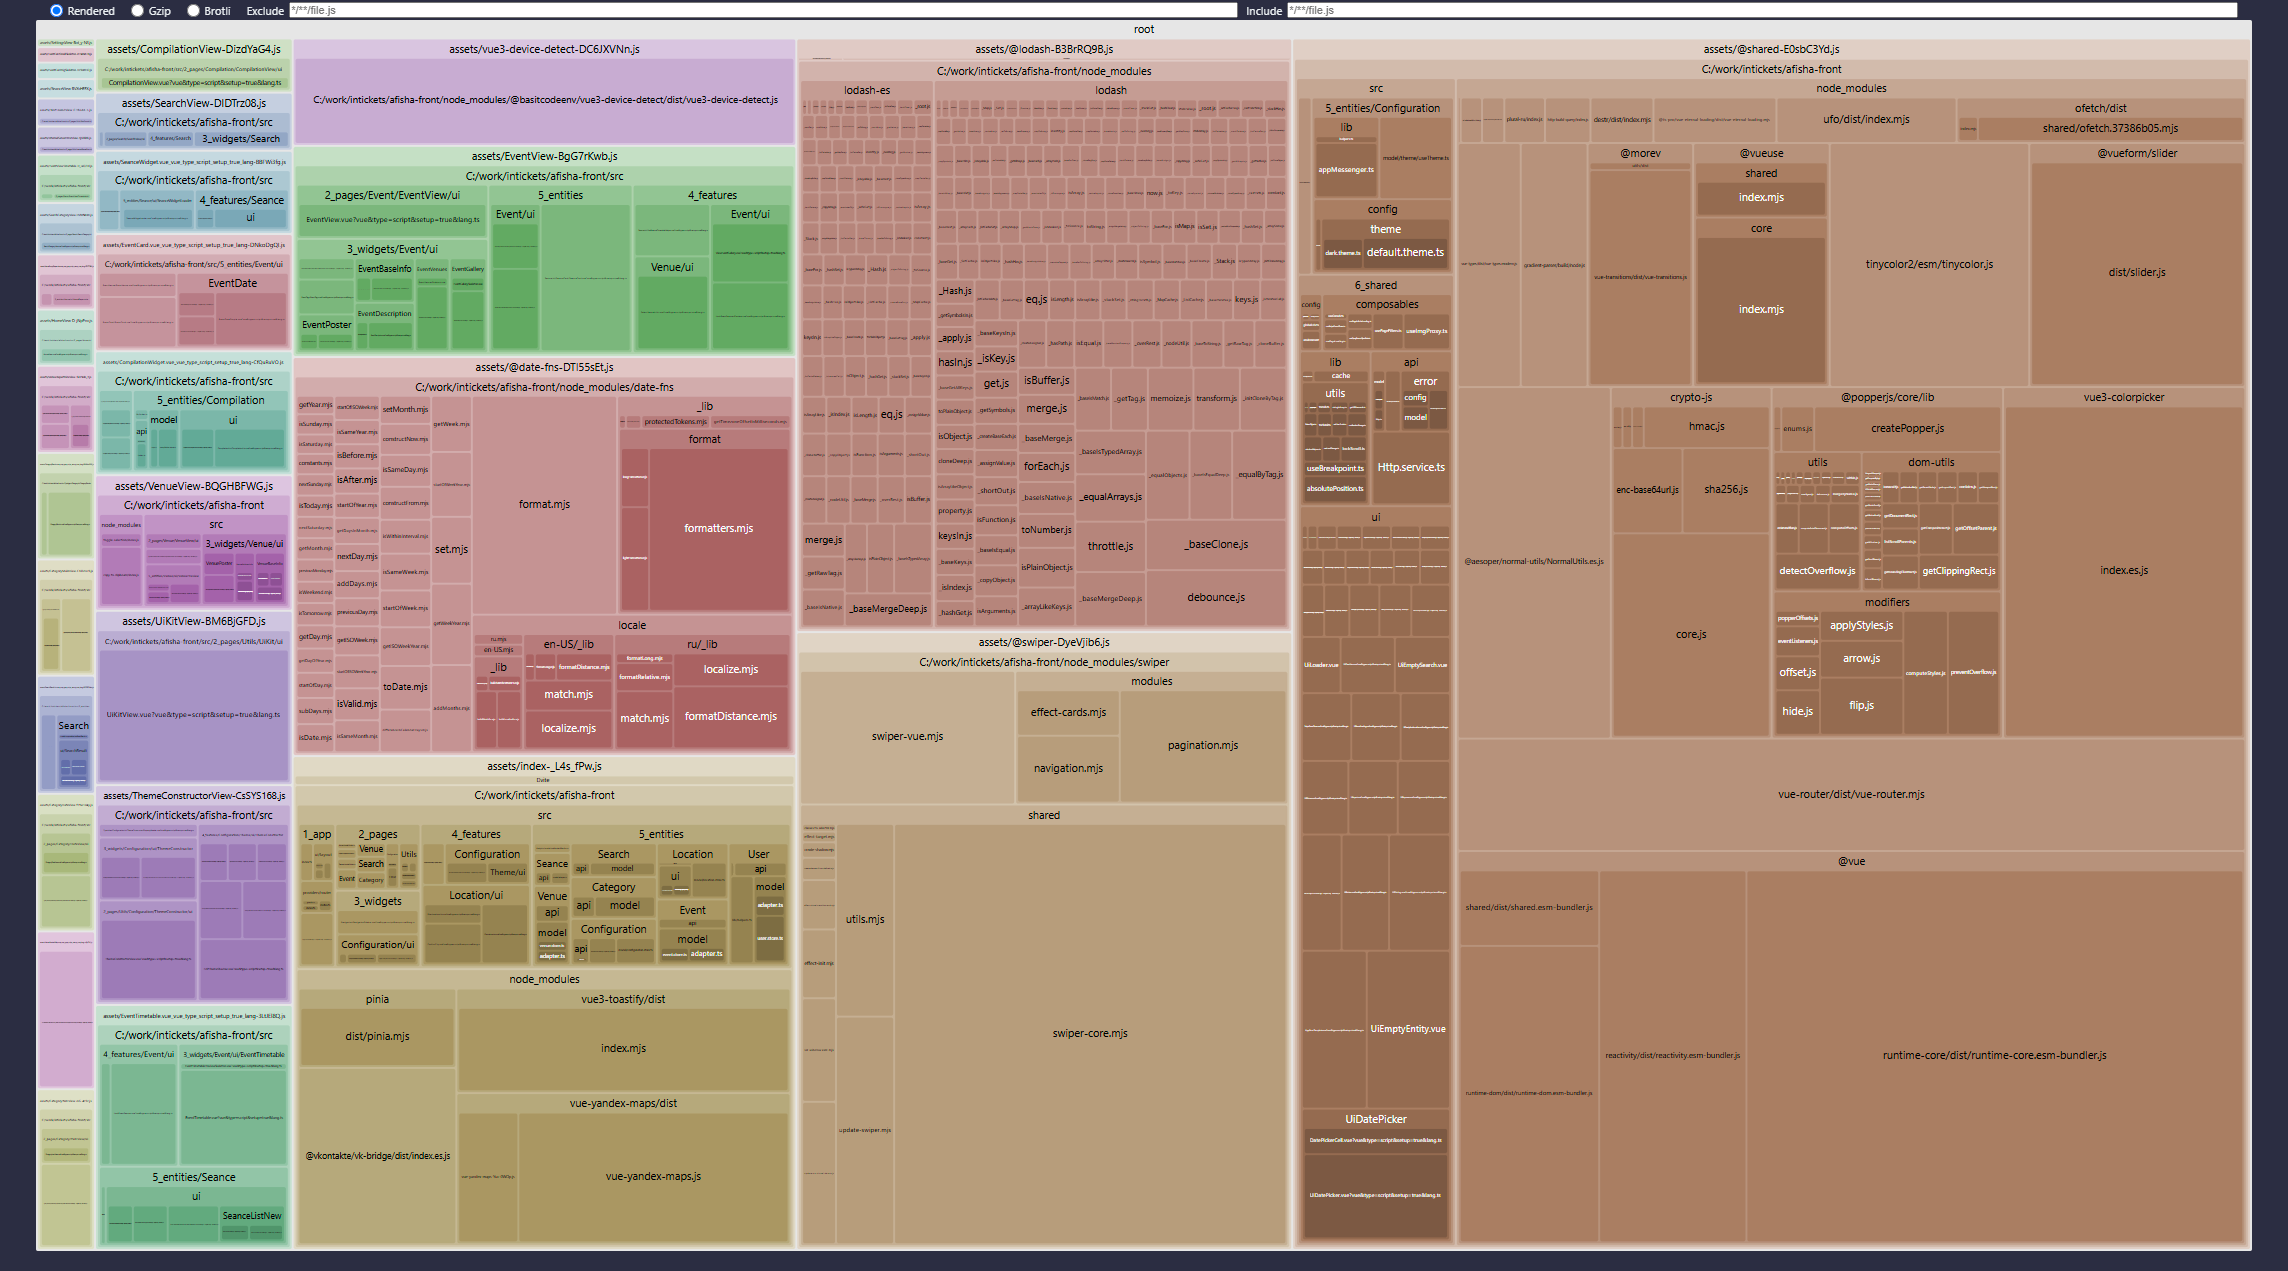Select the debounce.js block in lodash
The image size is (2288, 1271).
click(1216, 597)
